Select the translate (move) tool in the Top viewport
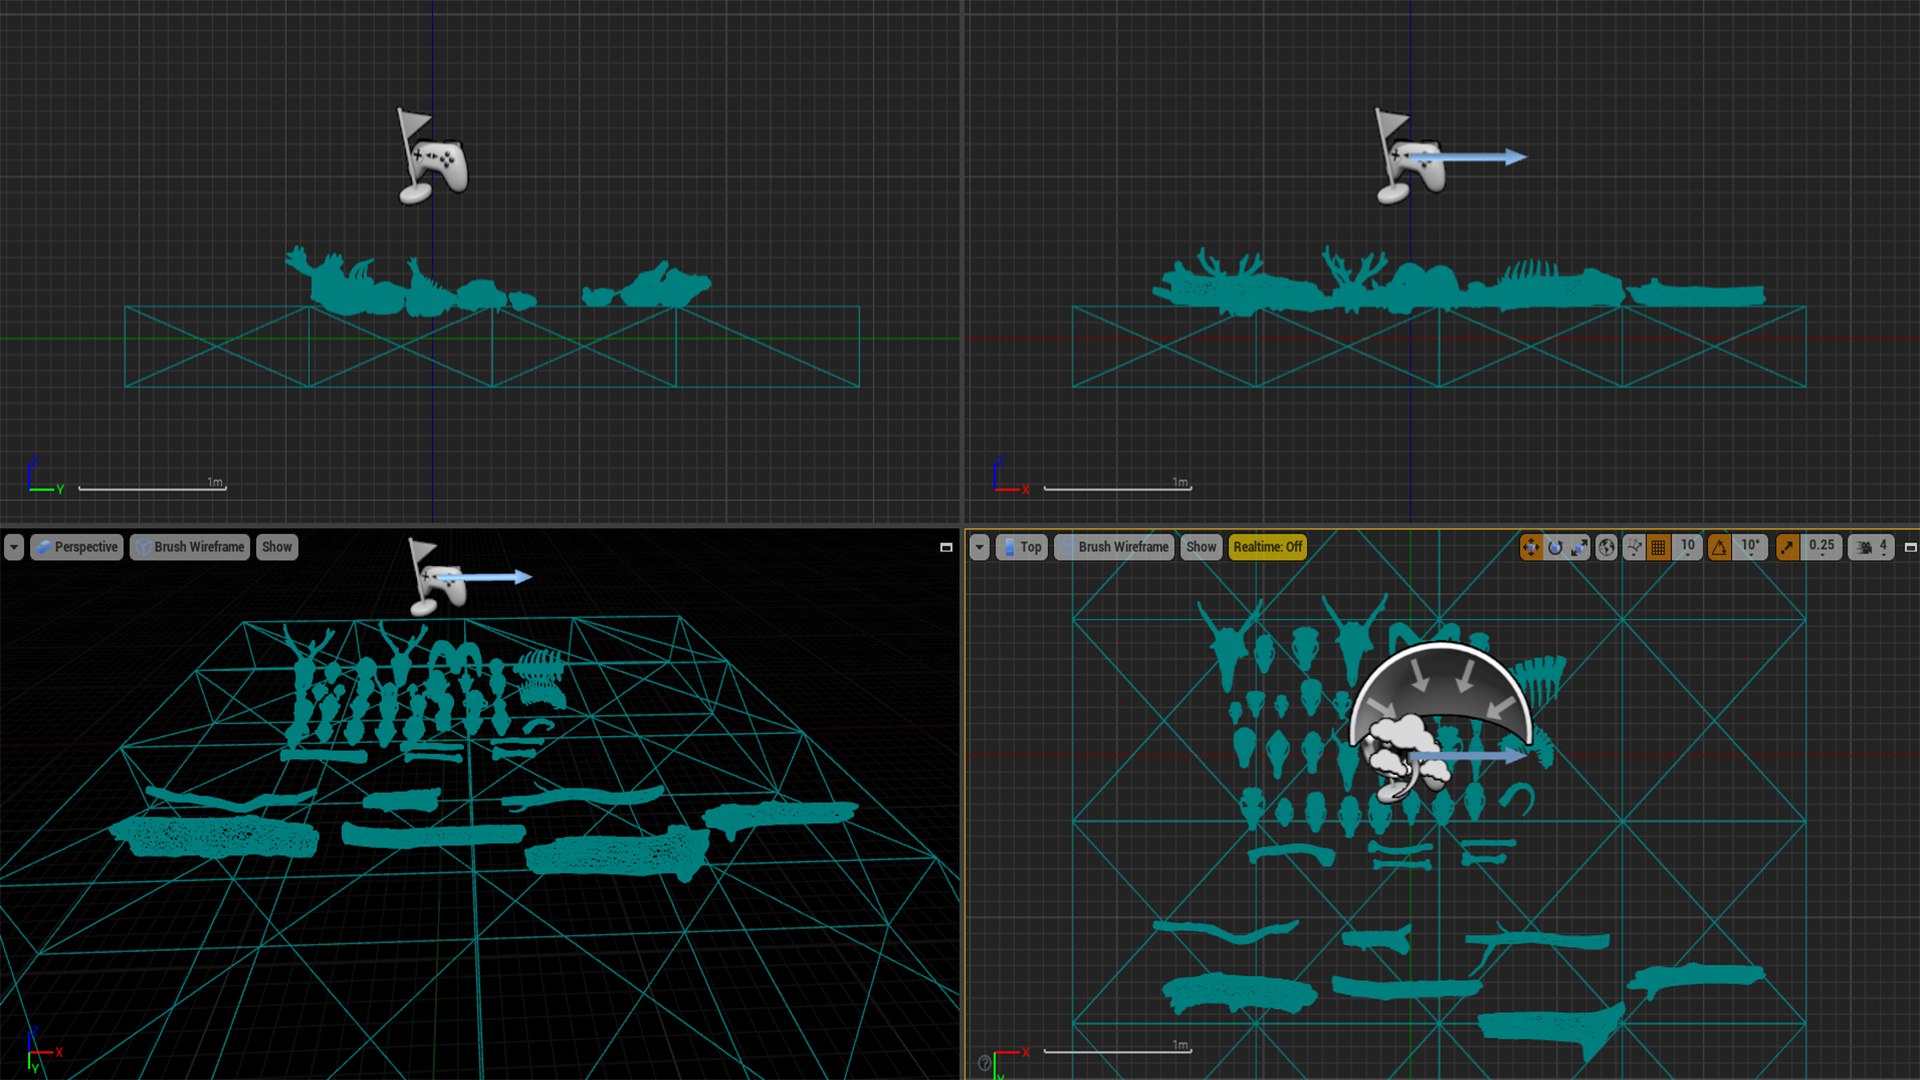 tap(1531, 547)
